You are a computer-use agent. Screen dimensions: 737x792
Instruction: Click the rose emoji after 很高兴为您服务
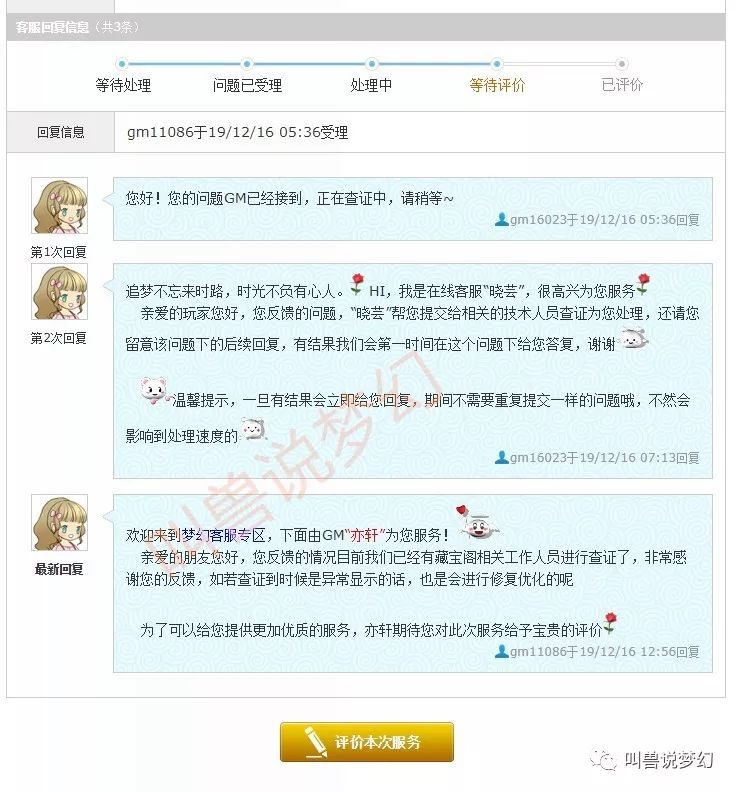643,284
